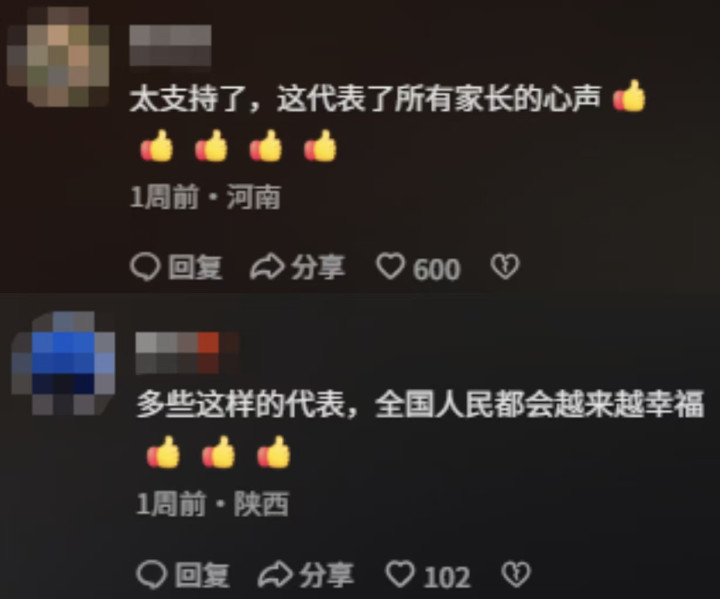Click share arrow icon on Henan comment
Image resolution: width=720 pixels, height=599 pixels.
pyautogui.click(x=267, y=267)
